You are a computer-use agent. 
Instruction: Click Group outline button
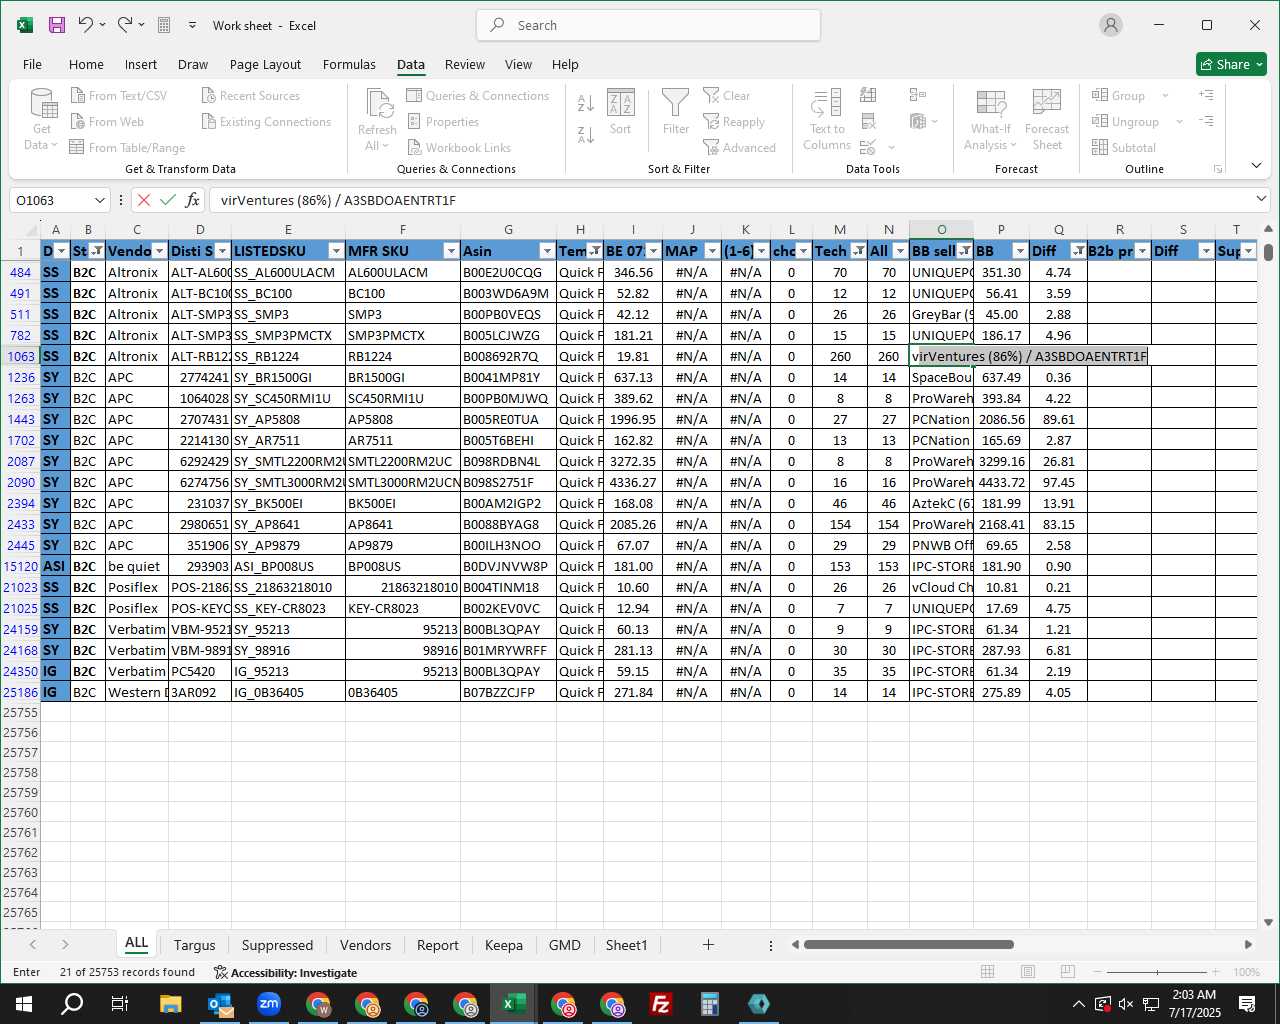(1118, 96)
